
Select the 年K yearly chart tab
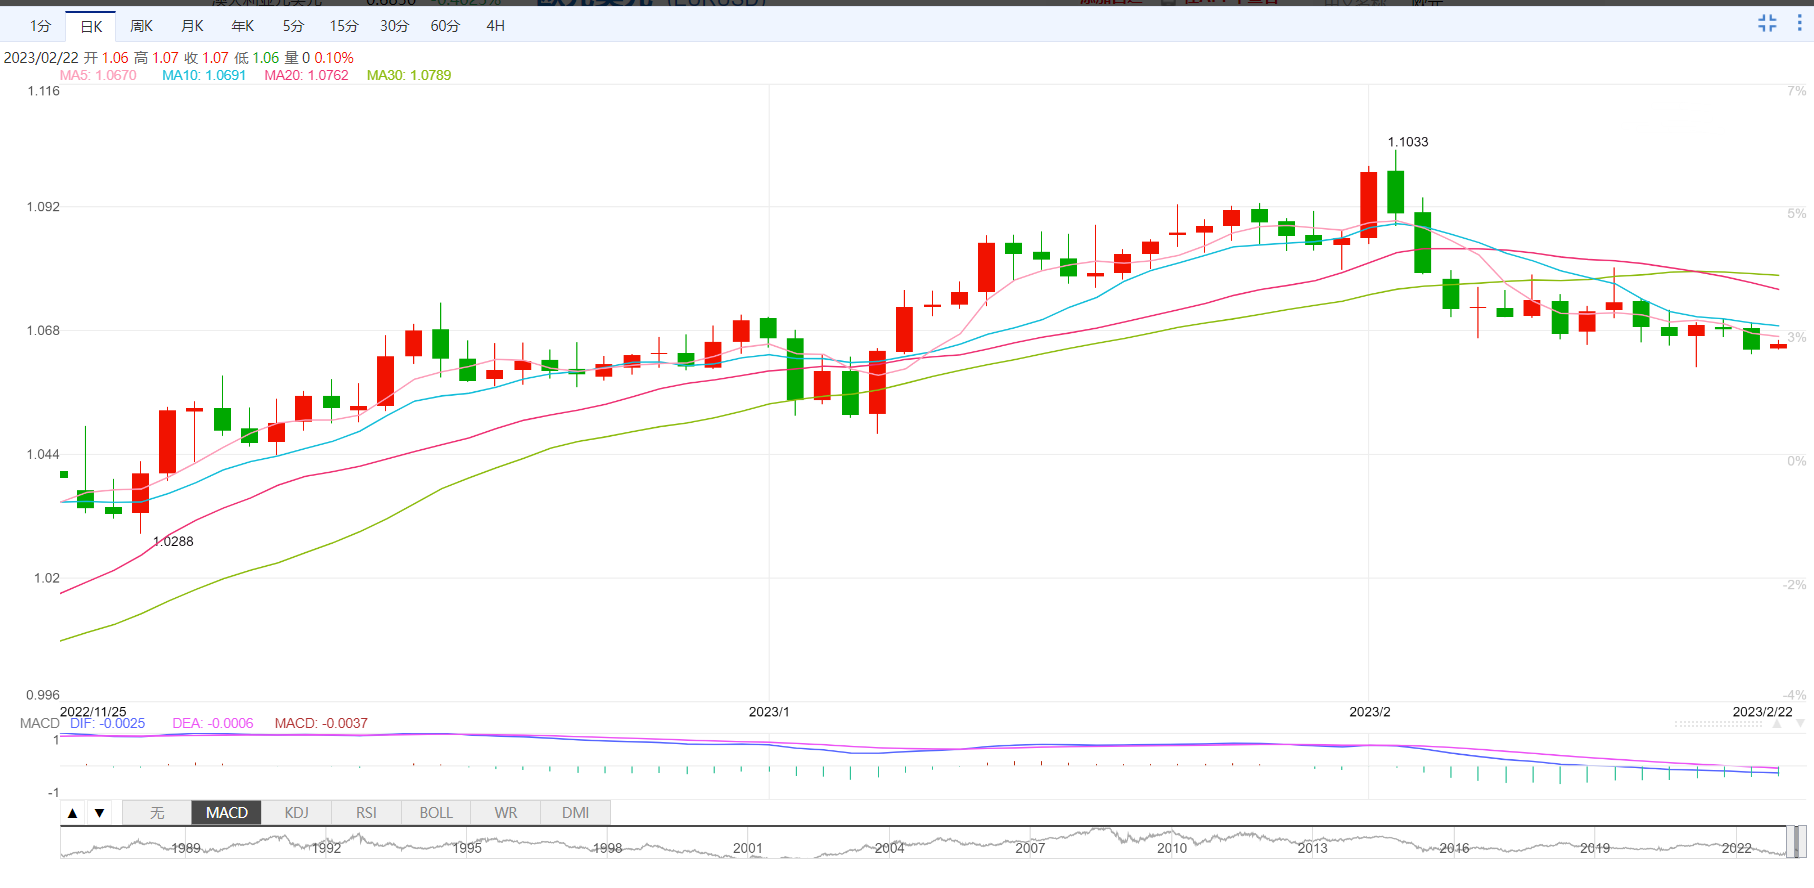(x=243, y=26)
